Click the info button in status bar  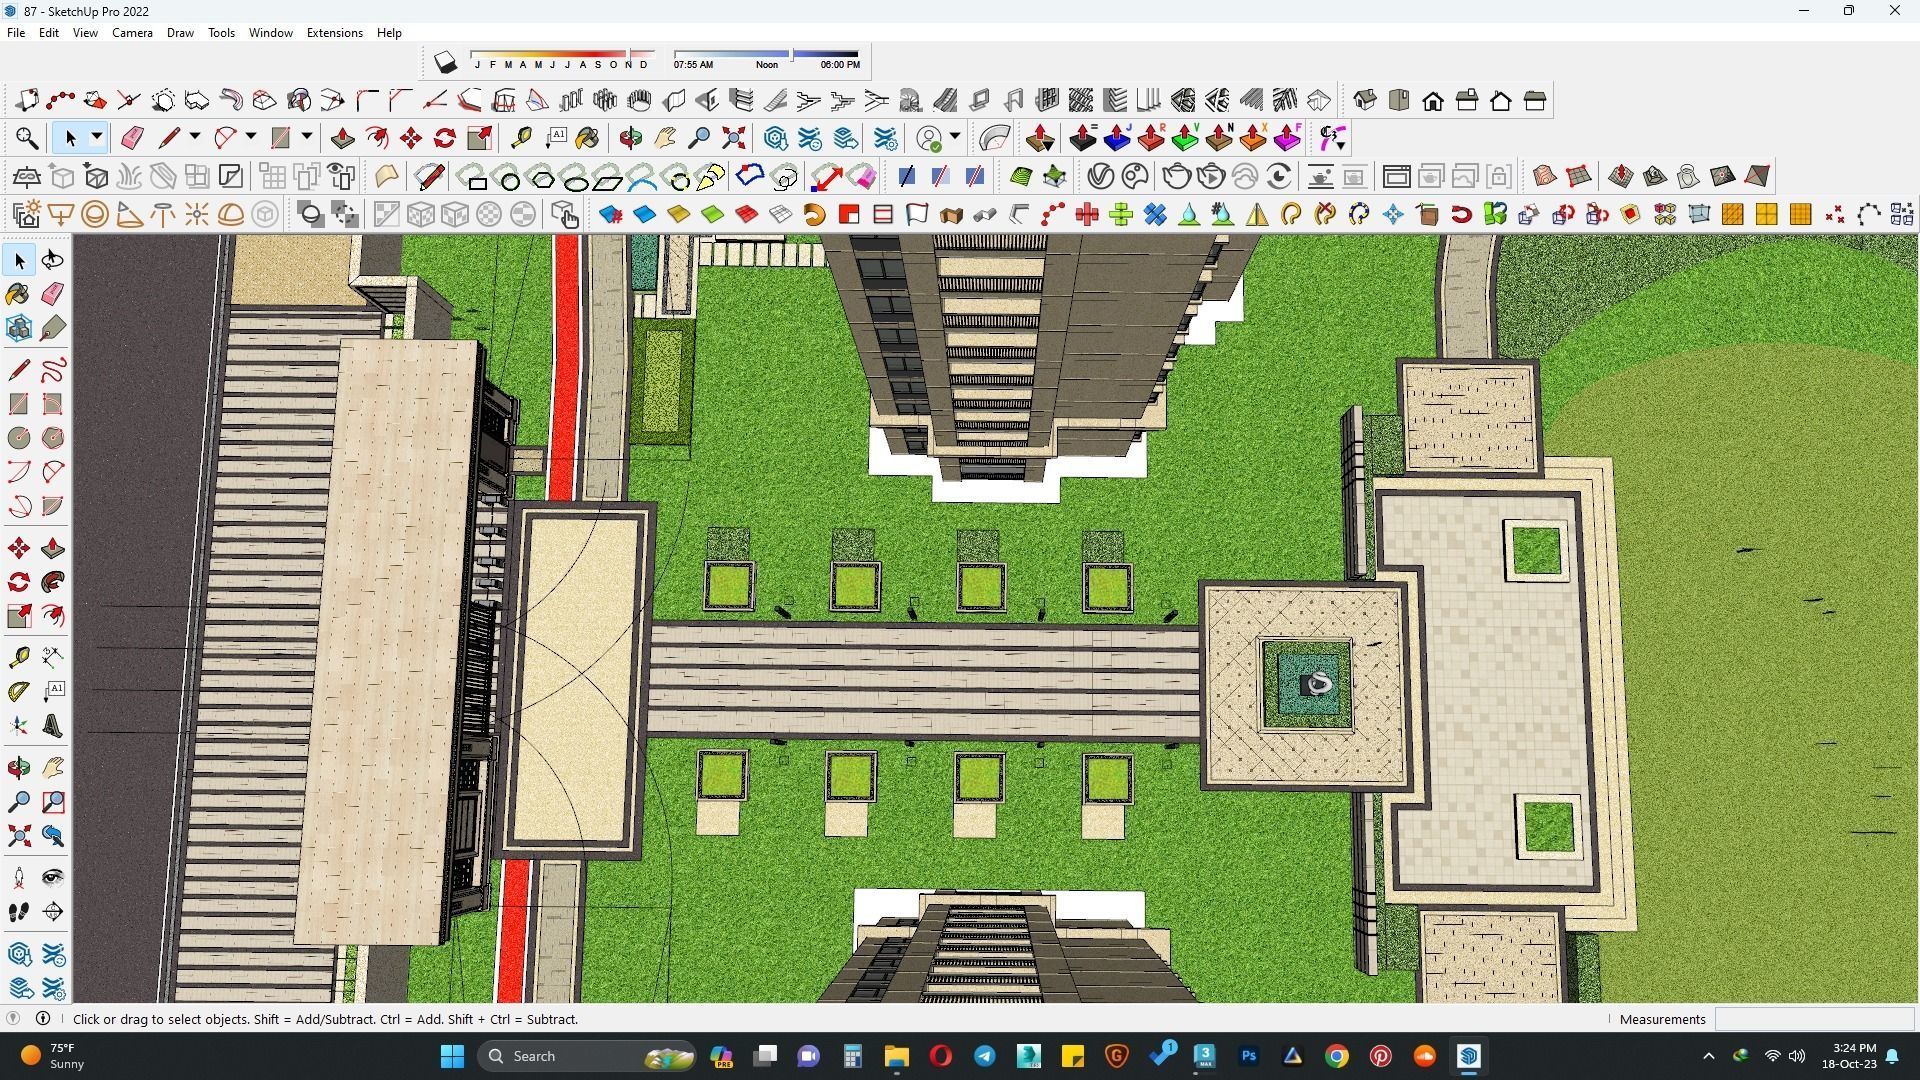click(x=43, y=1018)
